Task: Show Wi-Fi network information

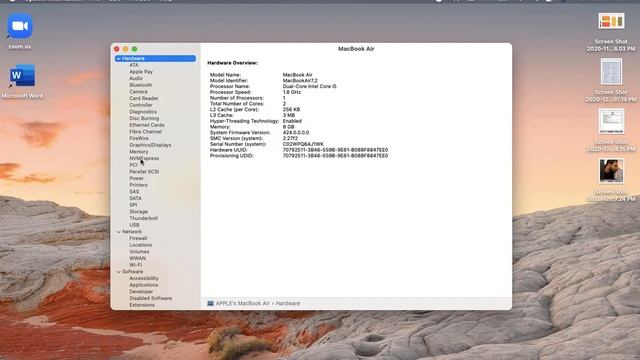Action: pyautogui.click(x=136, y=265)
